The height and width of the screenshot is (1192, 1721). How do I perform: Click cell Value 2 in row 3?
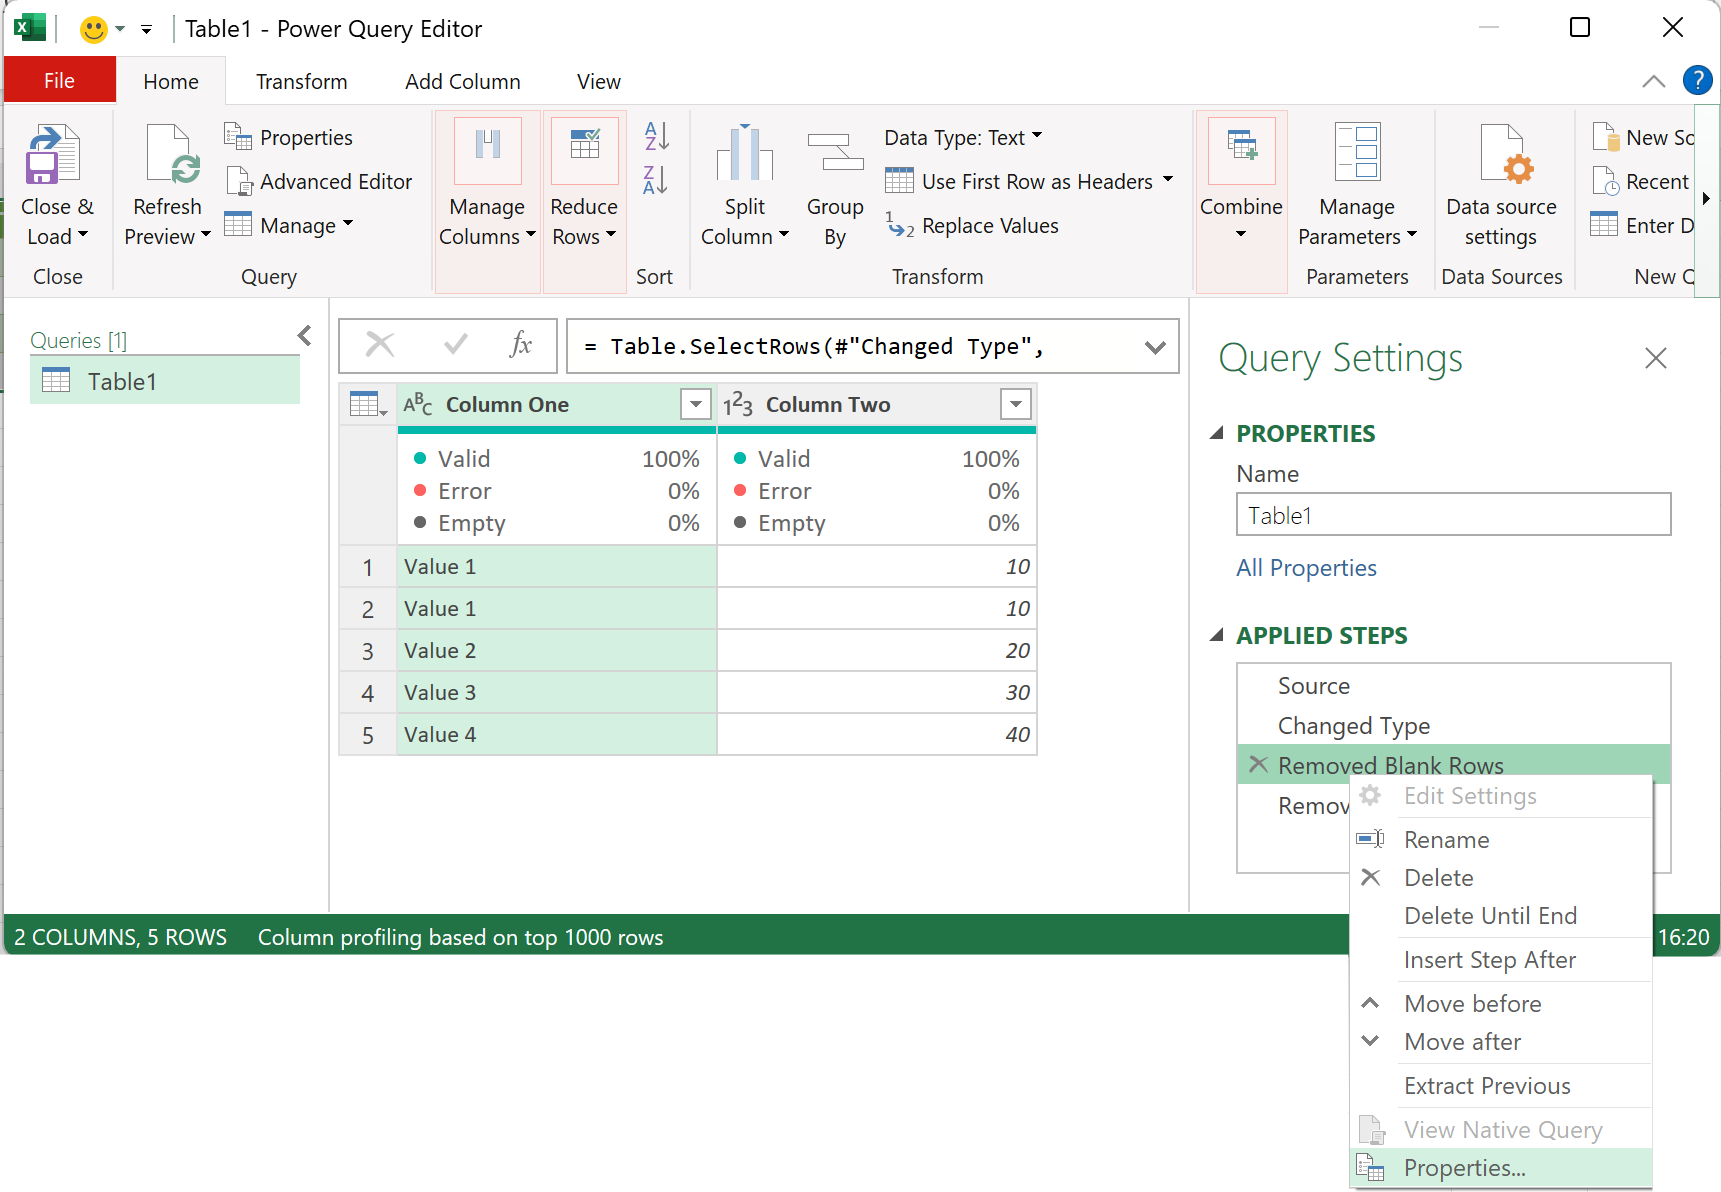[x=557, y=651]
